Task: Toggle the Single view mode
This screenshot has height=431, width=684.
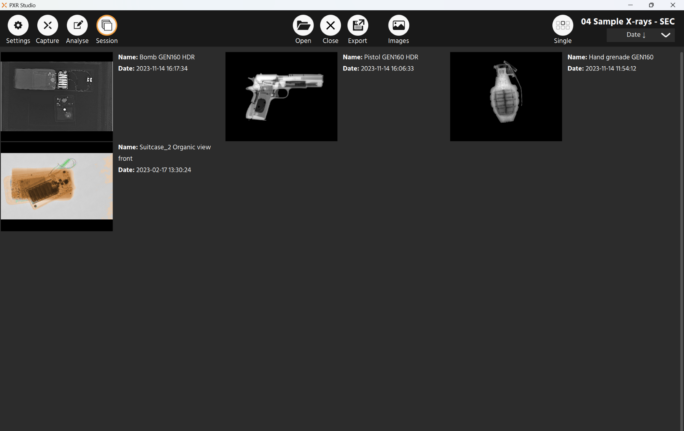Action: pyautogui.click(x=563, y=25)
